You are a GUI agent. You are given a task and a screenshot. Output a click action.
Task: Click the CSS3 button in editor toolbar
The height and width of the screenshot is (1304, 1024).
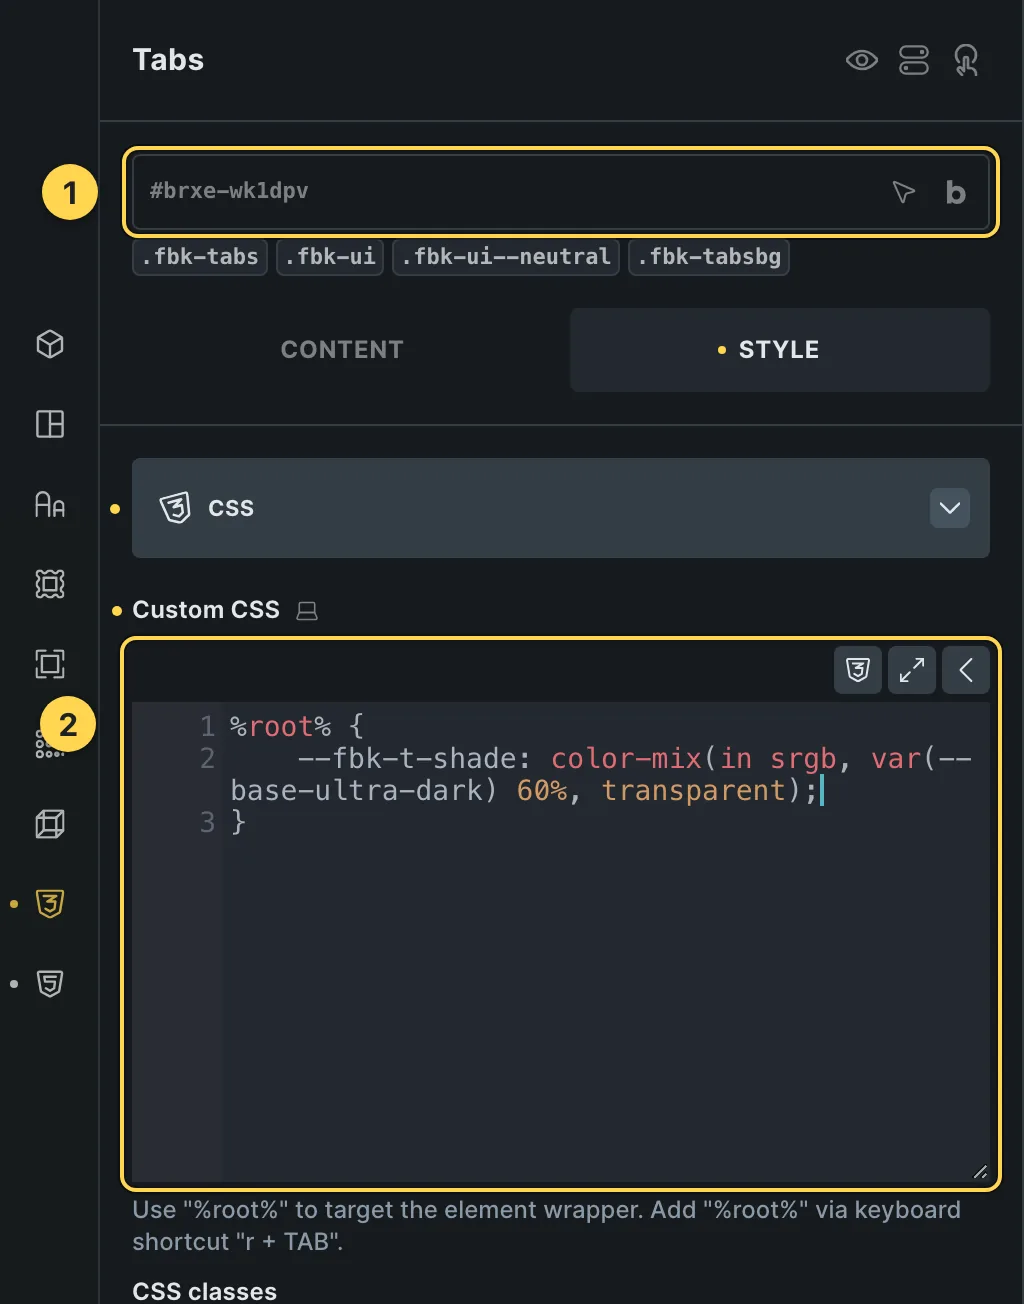point(858,670)
